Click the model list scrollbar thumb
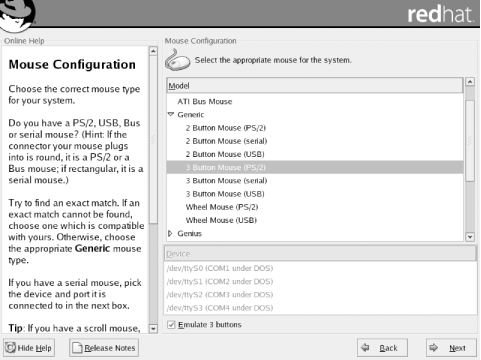This screenshot has width=481, height=360. click(x=470, y=140)
